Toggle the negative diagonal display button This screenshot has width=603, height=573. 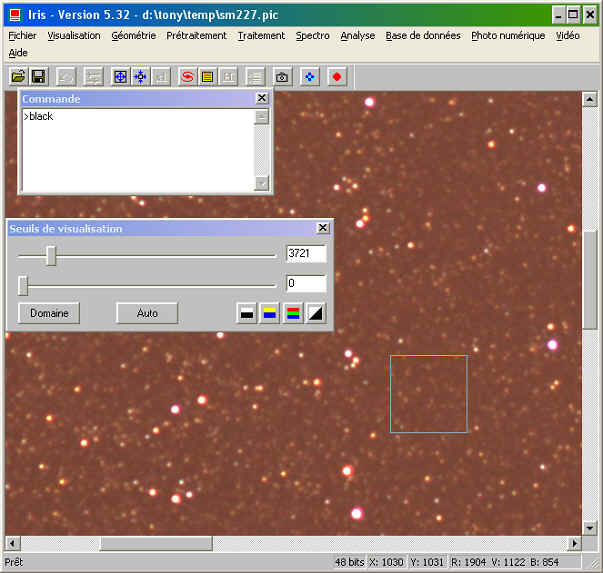(x=315, y=314)
